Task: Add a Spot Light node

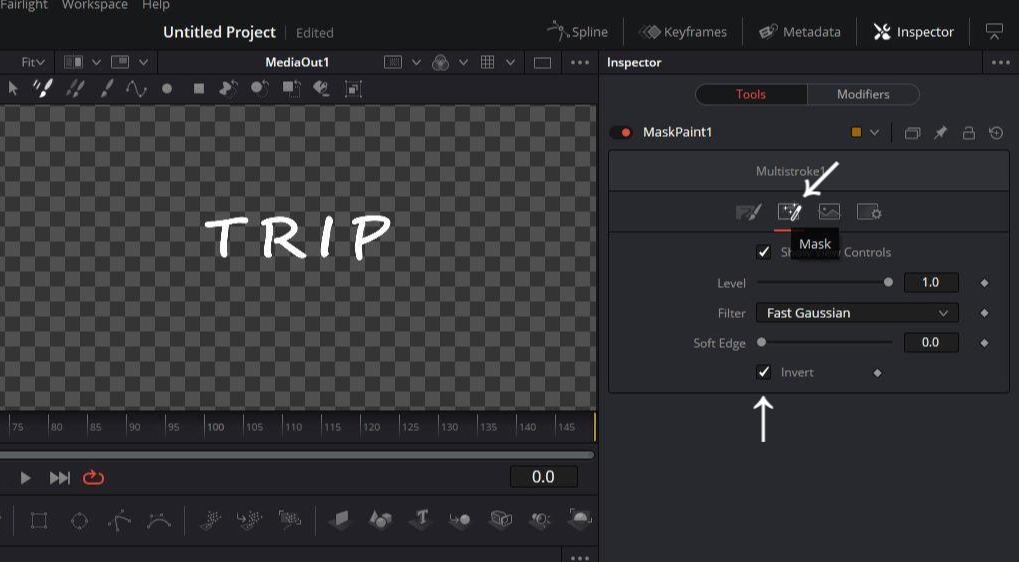Action: tap(540, 520)
